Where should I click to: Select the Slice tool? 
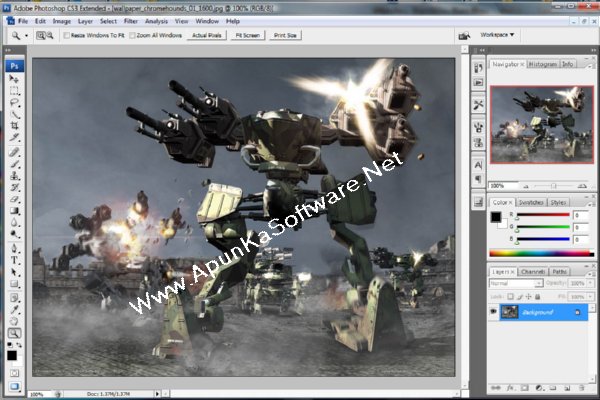click(14, 137)
